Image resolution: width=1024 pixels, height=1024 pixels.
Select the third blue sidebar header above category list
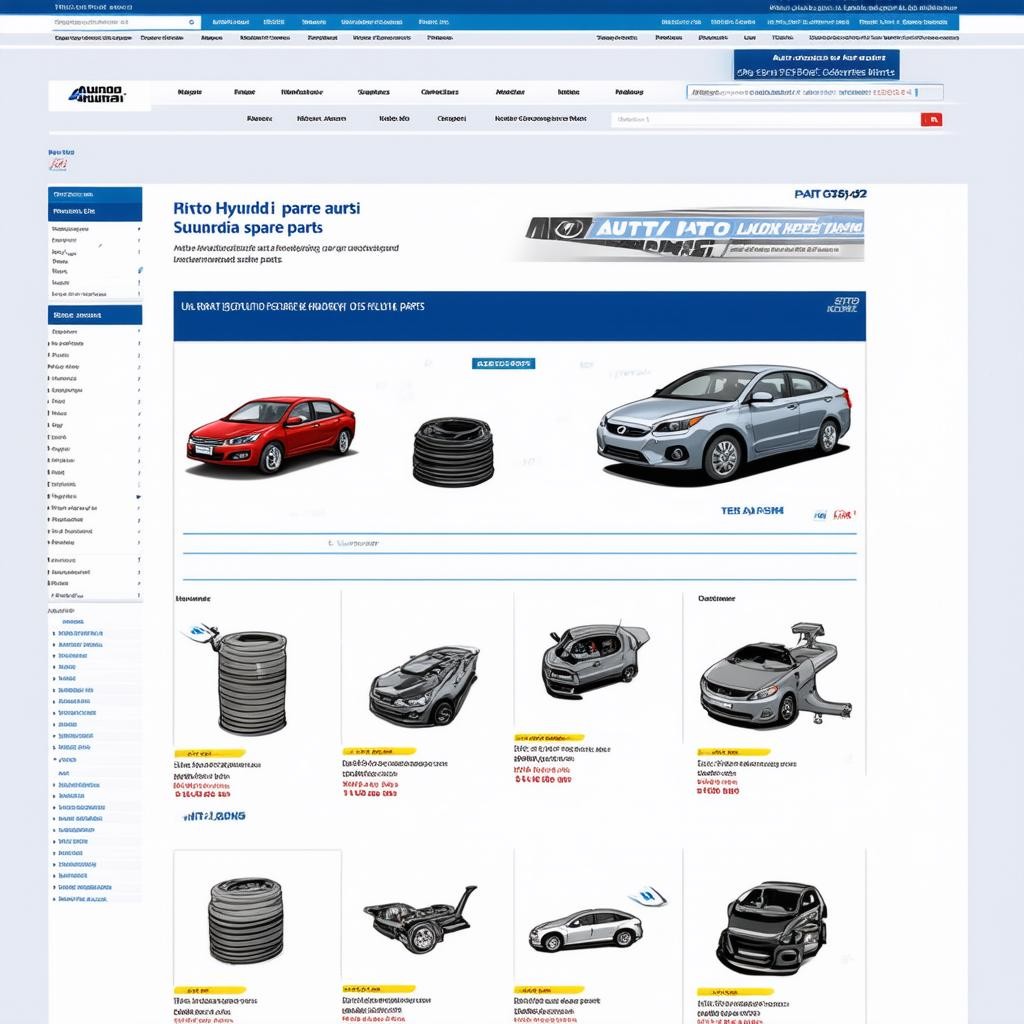pyautogui.click(x=95, y=315)
